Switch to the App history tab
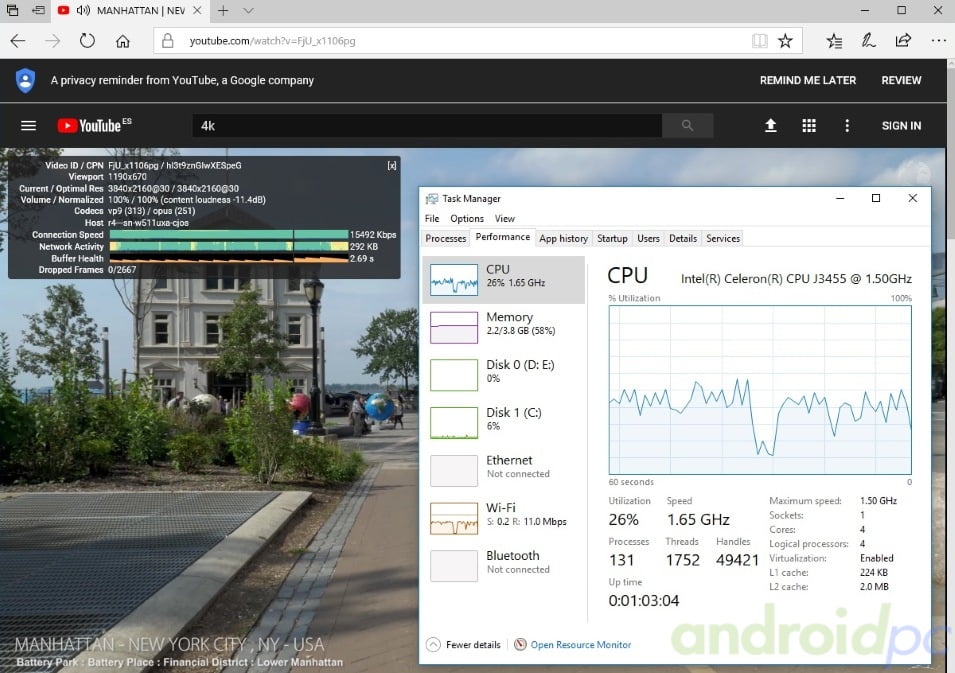This screenshot has width=955, height=673. pos(563,239)
